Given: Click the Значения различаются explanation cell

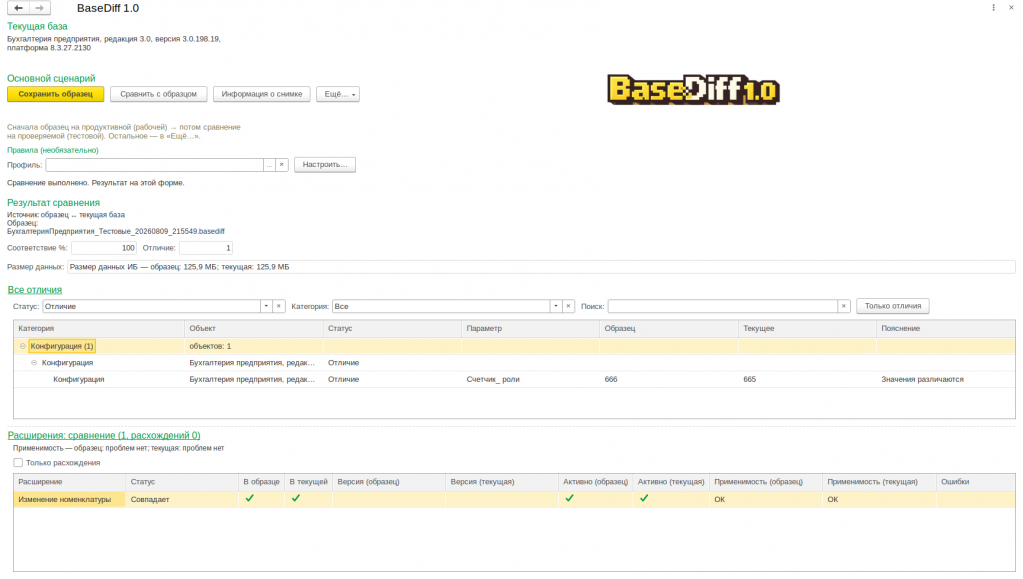Looking at the screenshot, I should (945, 379).
